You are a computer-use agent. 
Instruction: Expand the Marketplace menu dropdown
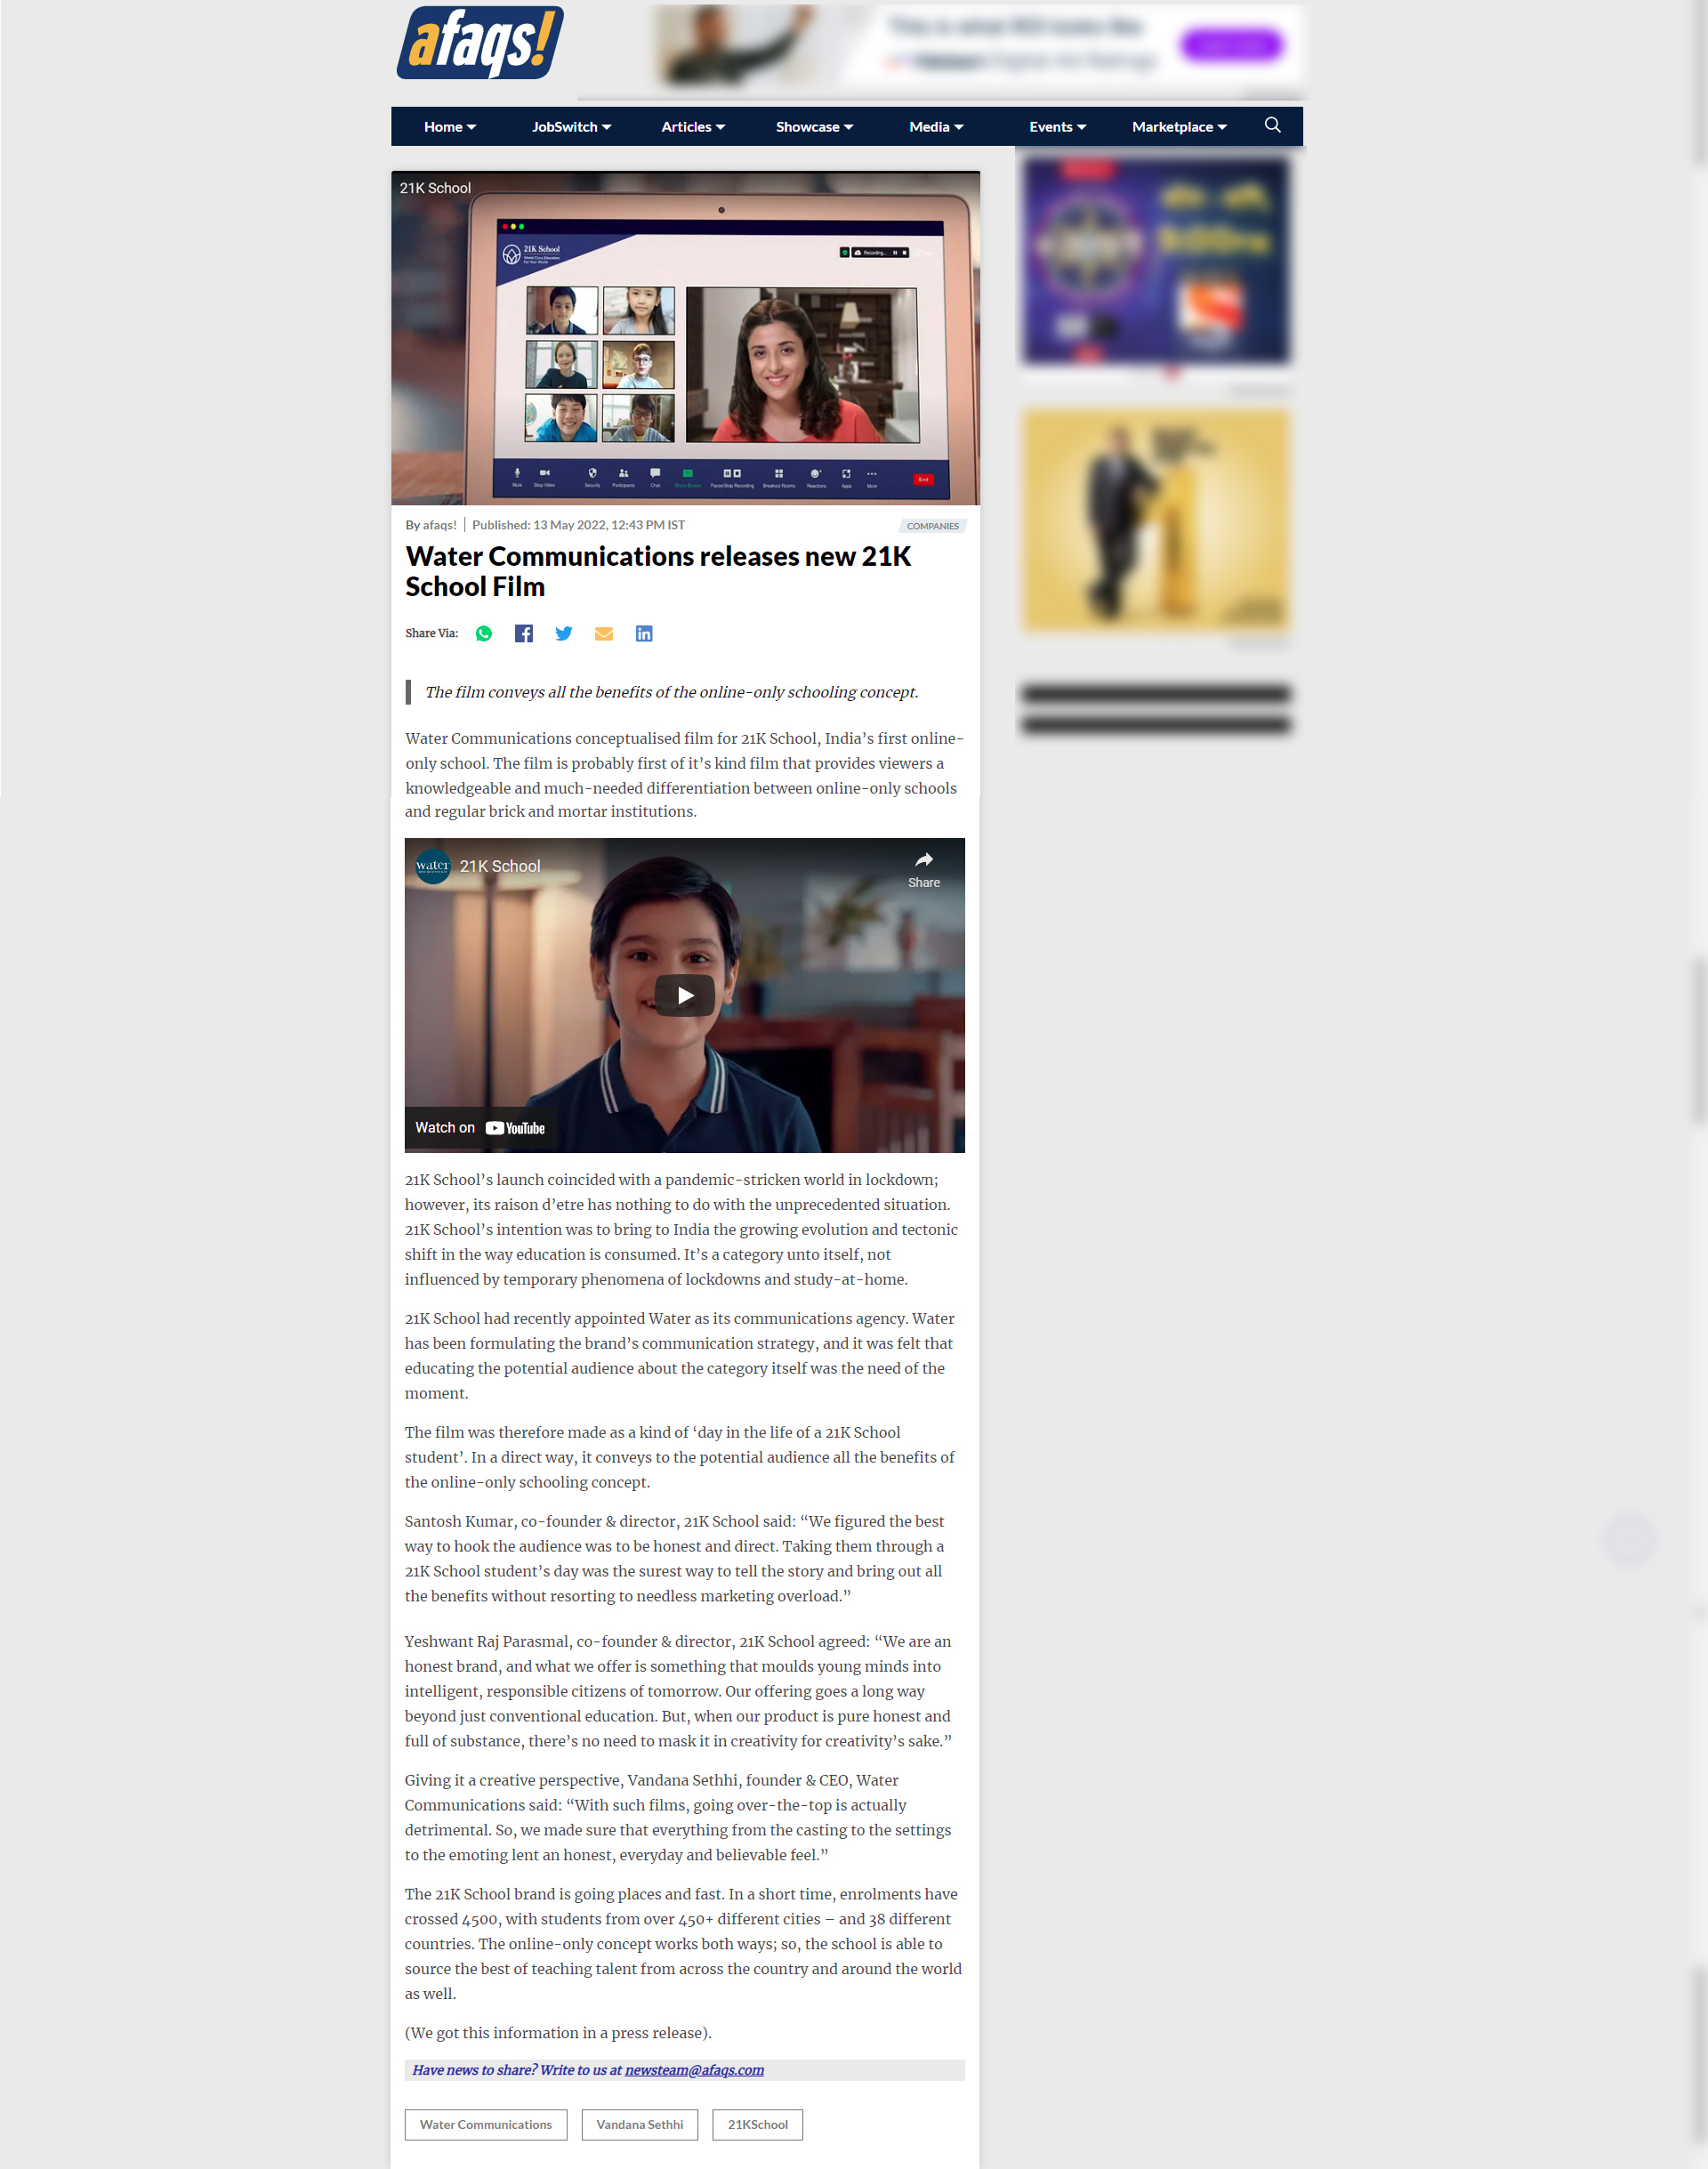click(1179, 127)
